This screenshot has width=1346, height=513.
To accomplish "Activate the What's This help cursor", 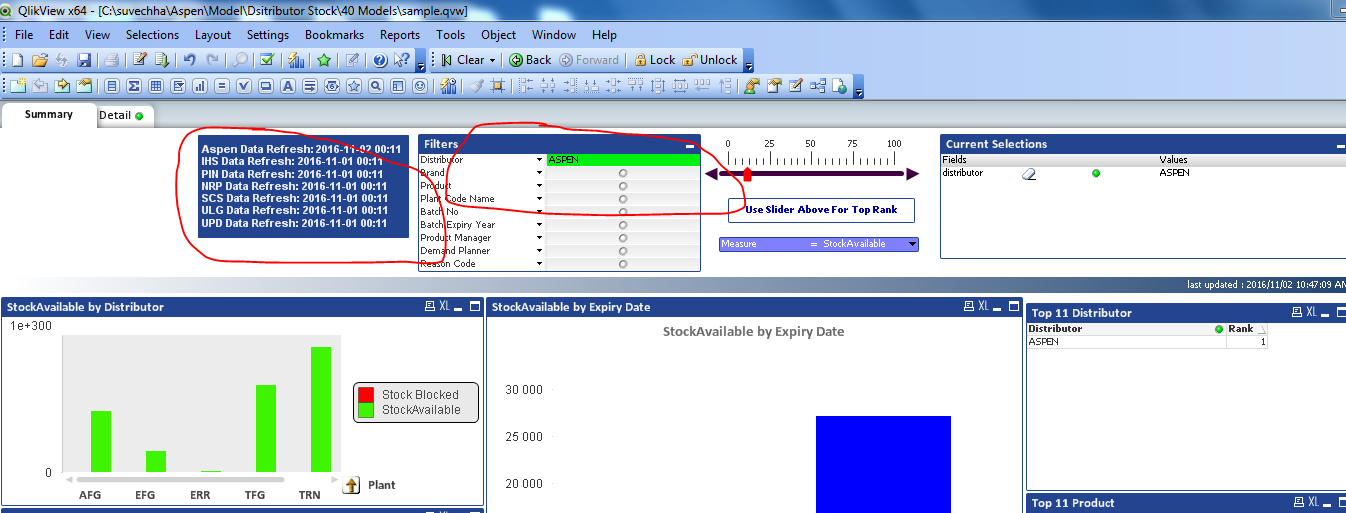I will click(402, 60).
